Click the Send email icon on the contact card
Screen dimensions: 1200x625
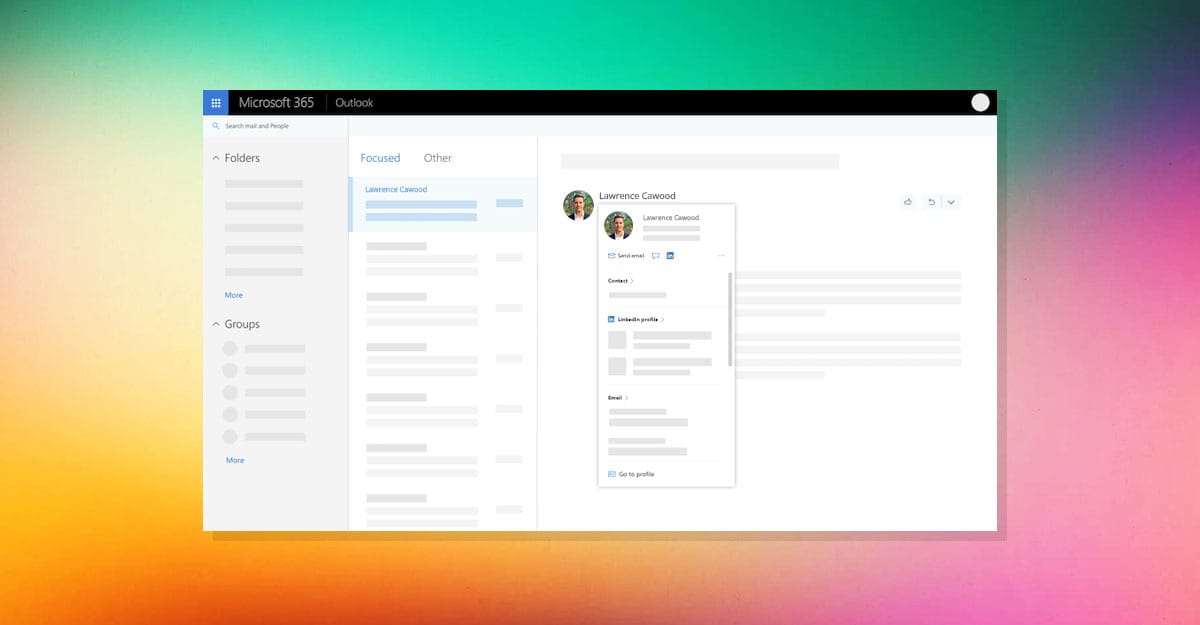pyautogui.click(x=611, y=255)
